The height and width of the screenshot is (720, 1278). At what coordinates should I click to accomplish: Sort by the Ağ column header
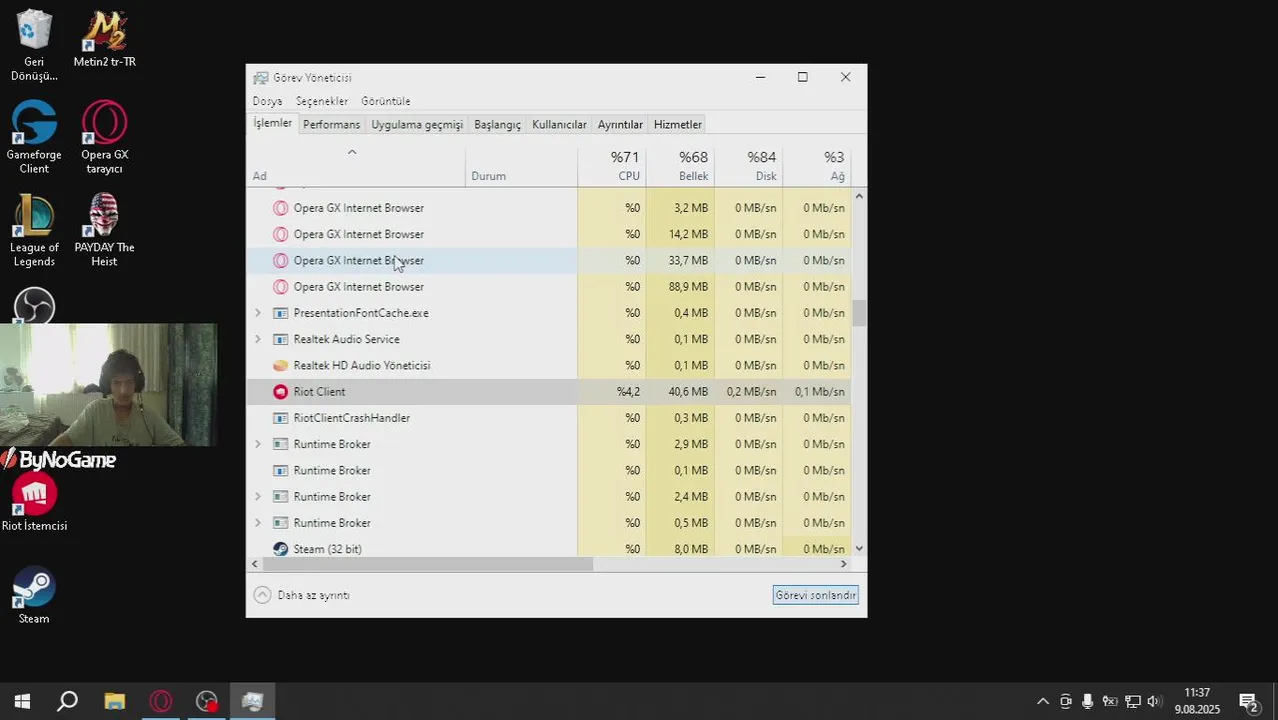816,166
